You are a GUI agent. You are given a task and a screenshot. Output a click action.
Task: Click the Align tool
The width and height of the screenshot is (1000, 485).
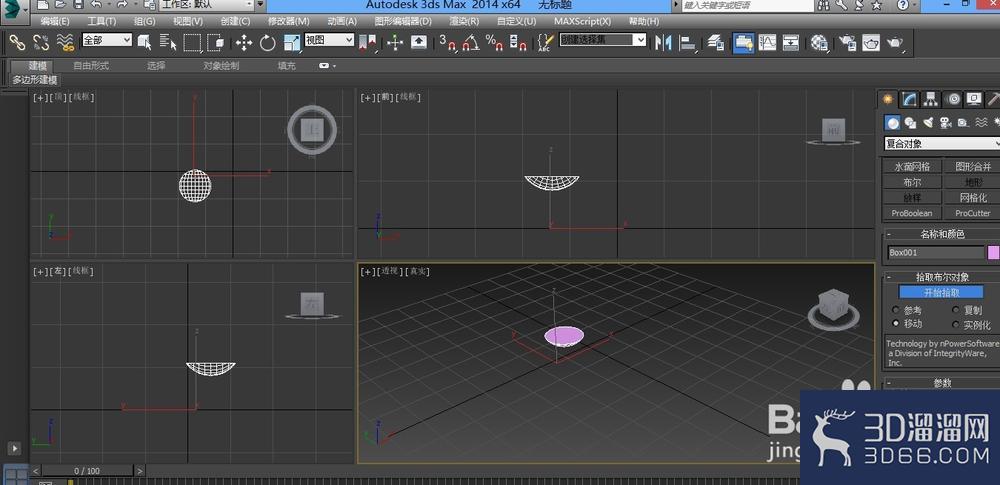688,43
